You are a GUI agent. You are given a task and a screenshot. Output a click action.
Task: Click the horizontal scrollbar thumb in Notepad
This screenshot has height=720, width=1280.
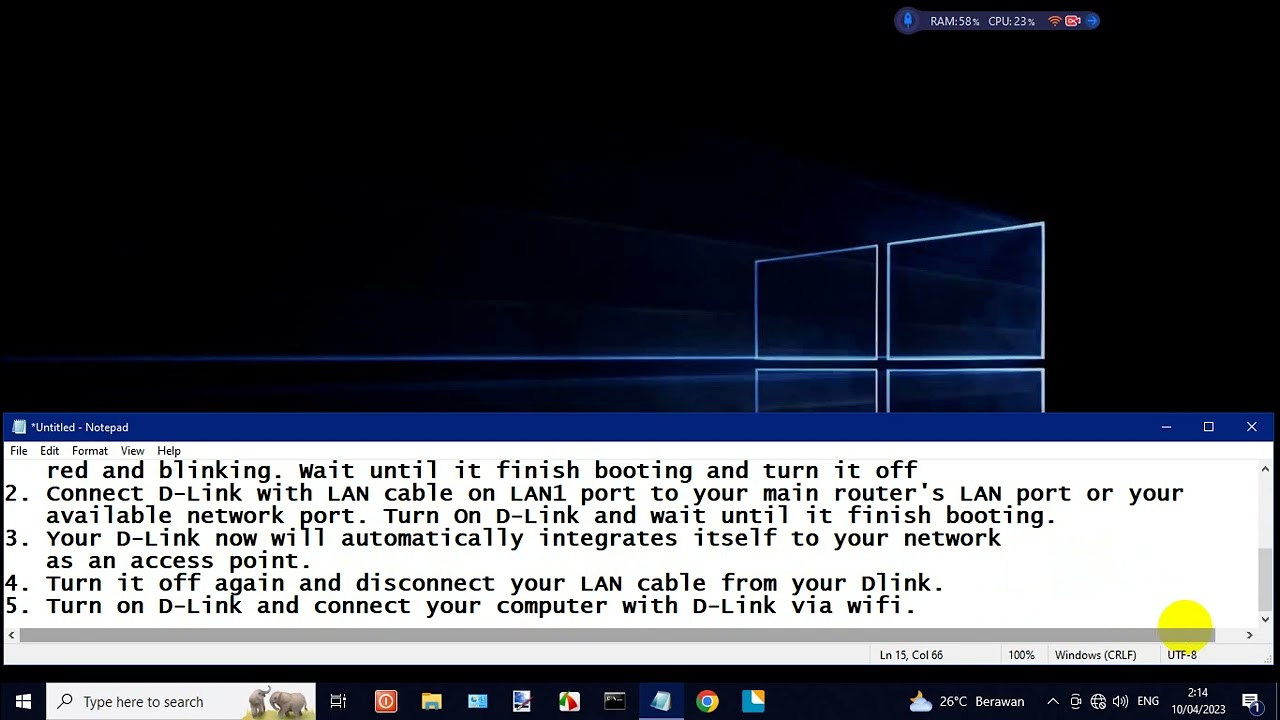(x=617, y=635)
